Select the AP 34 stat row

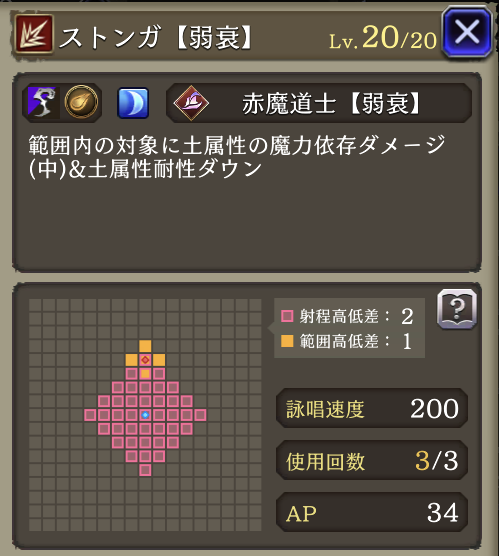(x=372, y=512)
